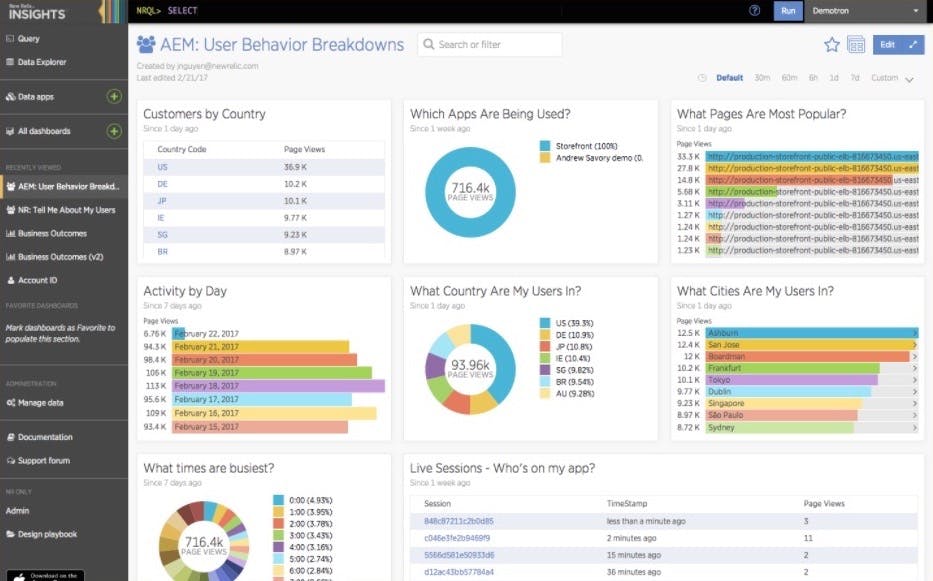
Task: Expand the Ashburn row arrow
Action: 915,333
